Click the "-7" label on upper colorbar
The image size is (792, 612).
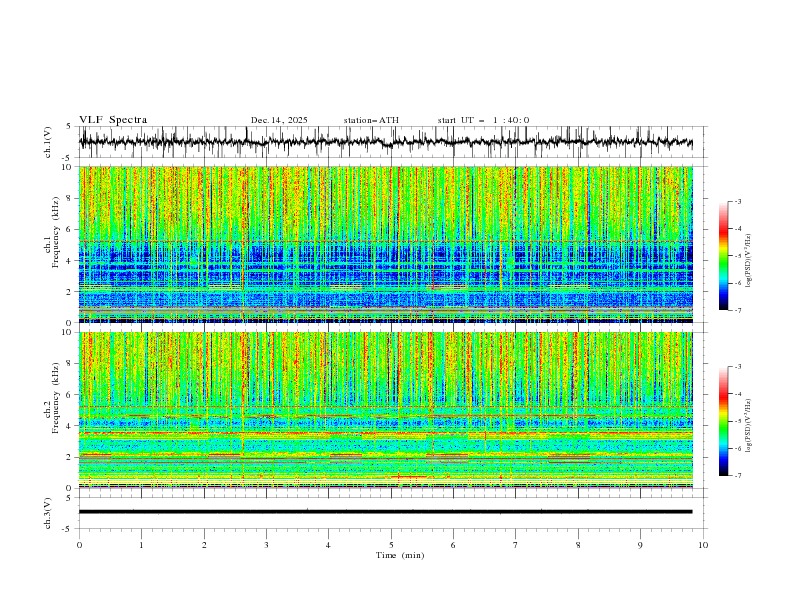[x=737, y=310]
